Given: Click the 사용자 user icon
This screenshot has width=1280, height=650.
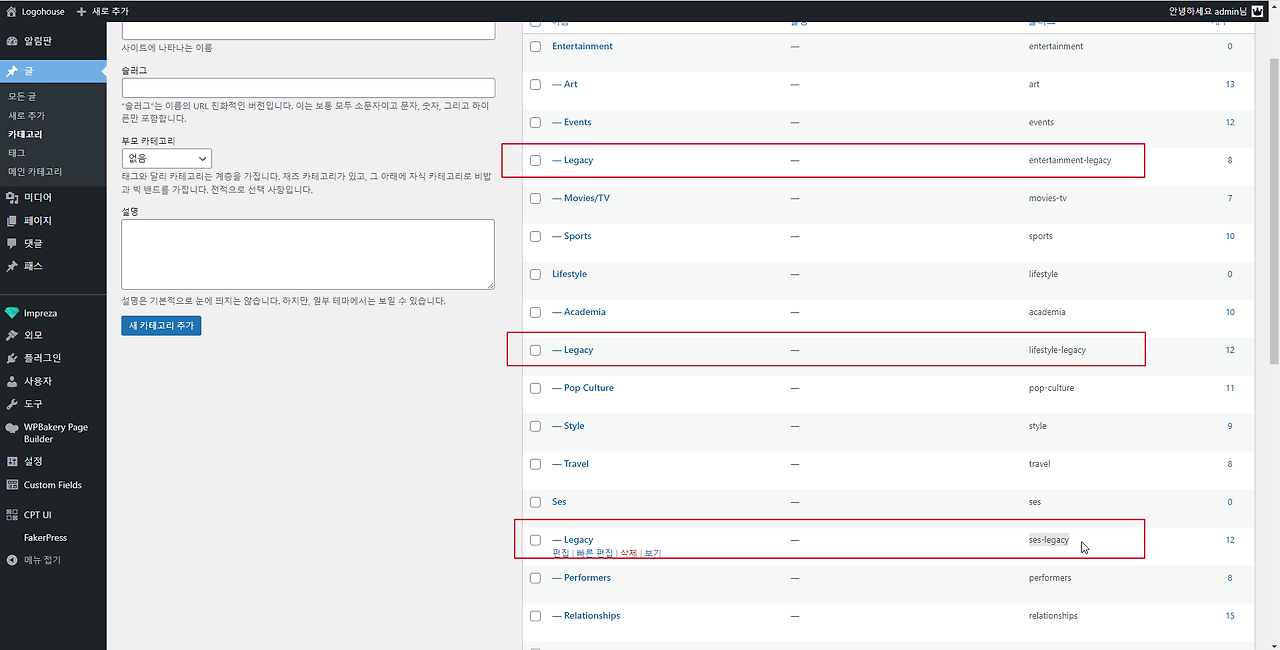Looking at the screenshot, I should pos(12,381).
